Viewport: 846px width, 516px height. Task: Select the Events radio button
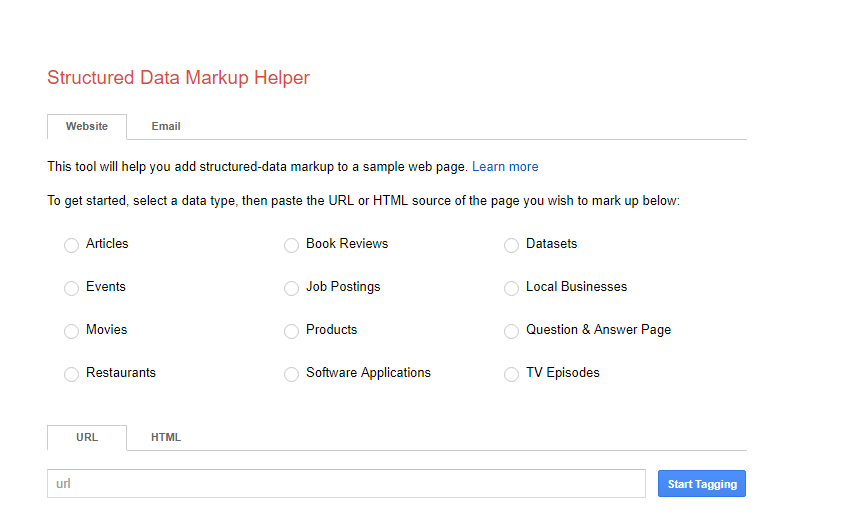tap(71, 288)
